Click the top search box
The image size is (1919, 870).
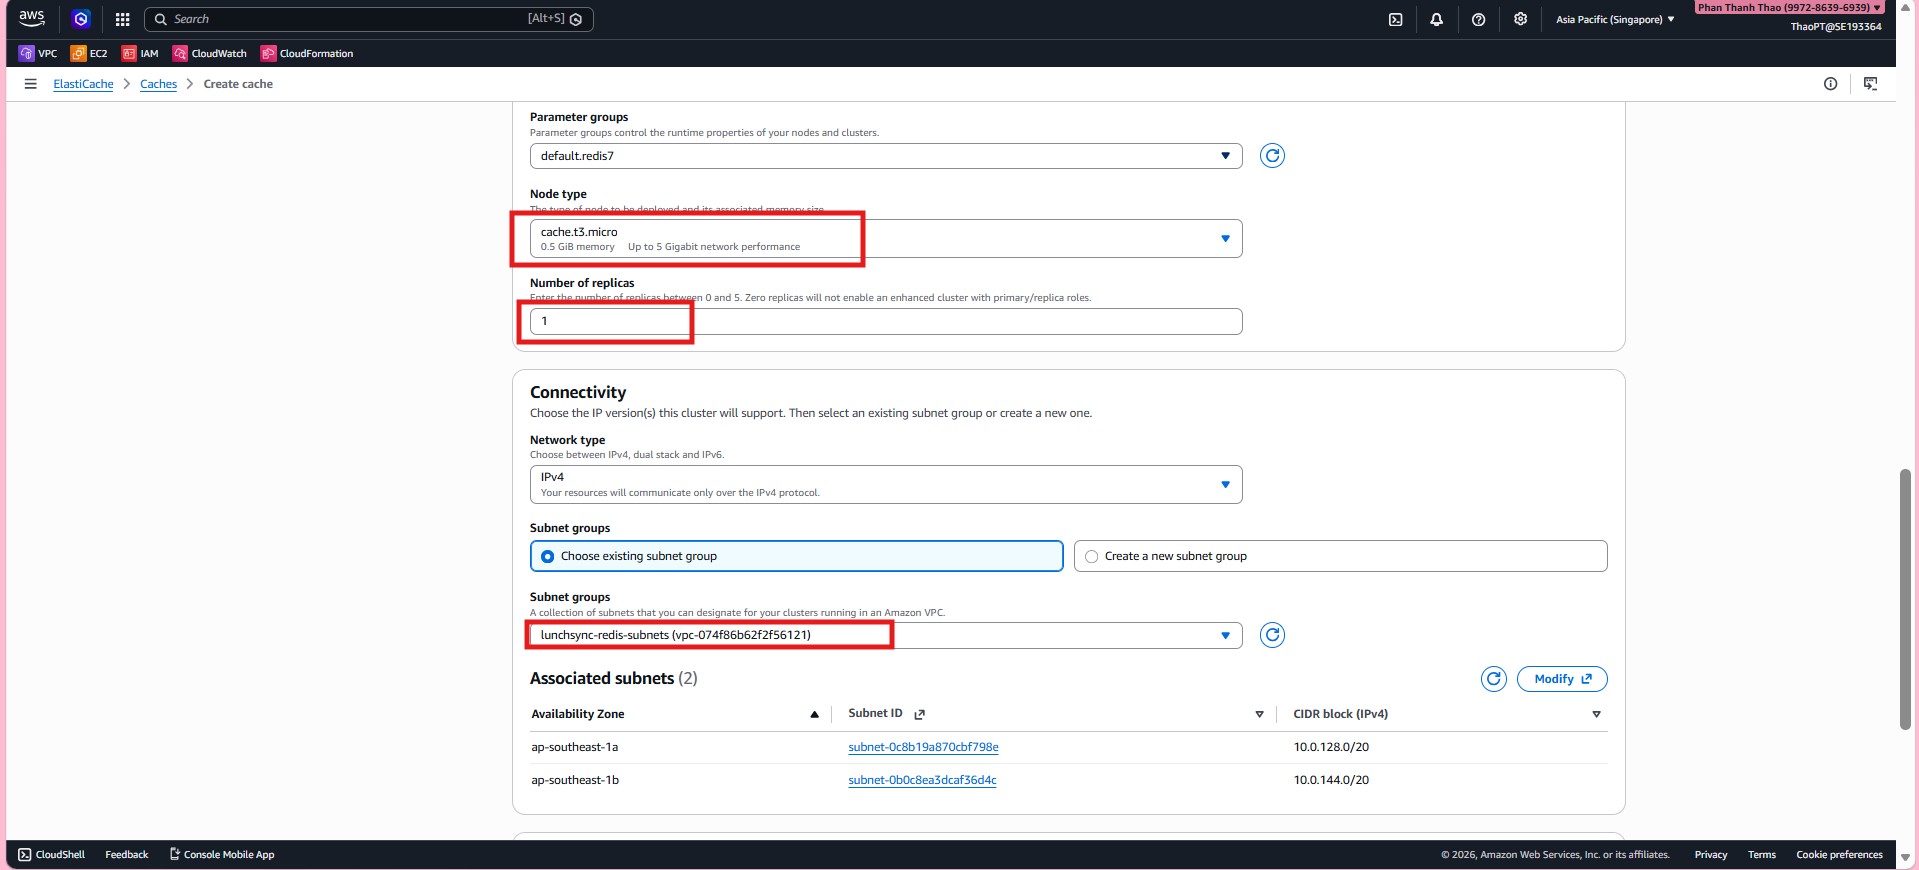[368, 19]
